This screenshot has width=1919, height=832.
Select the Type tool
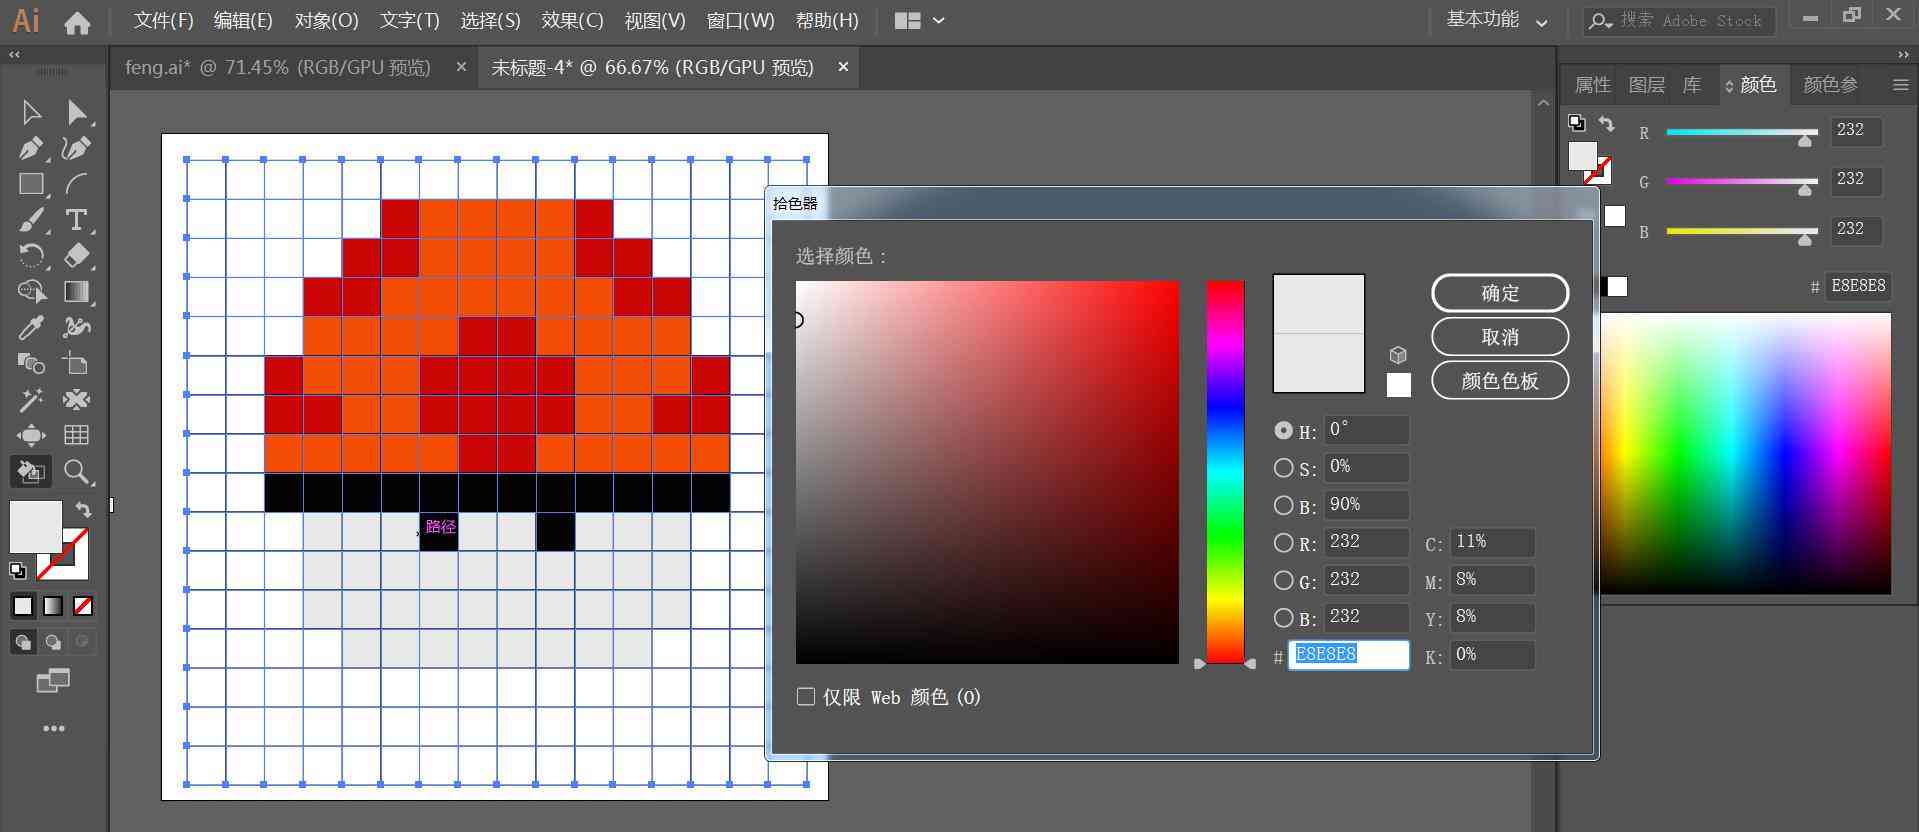[77, 220]
